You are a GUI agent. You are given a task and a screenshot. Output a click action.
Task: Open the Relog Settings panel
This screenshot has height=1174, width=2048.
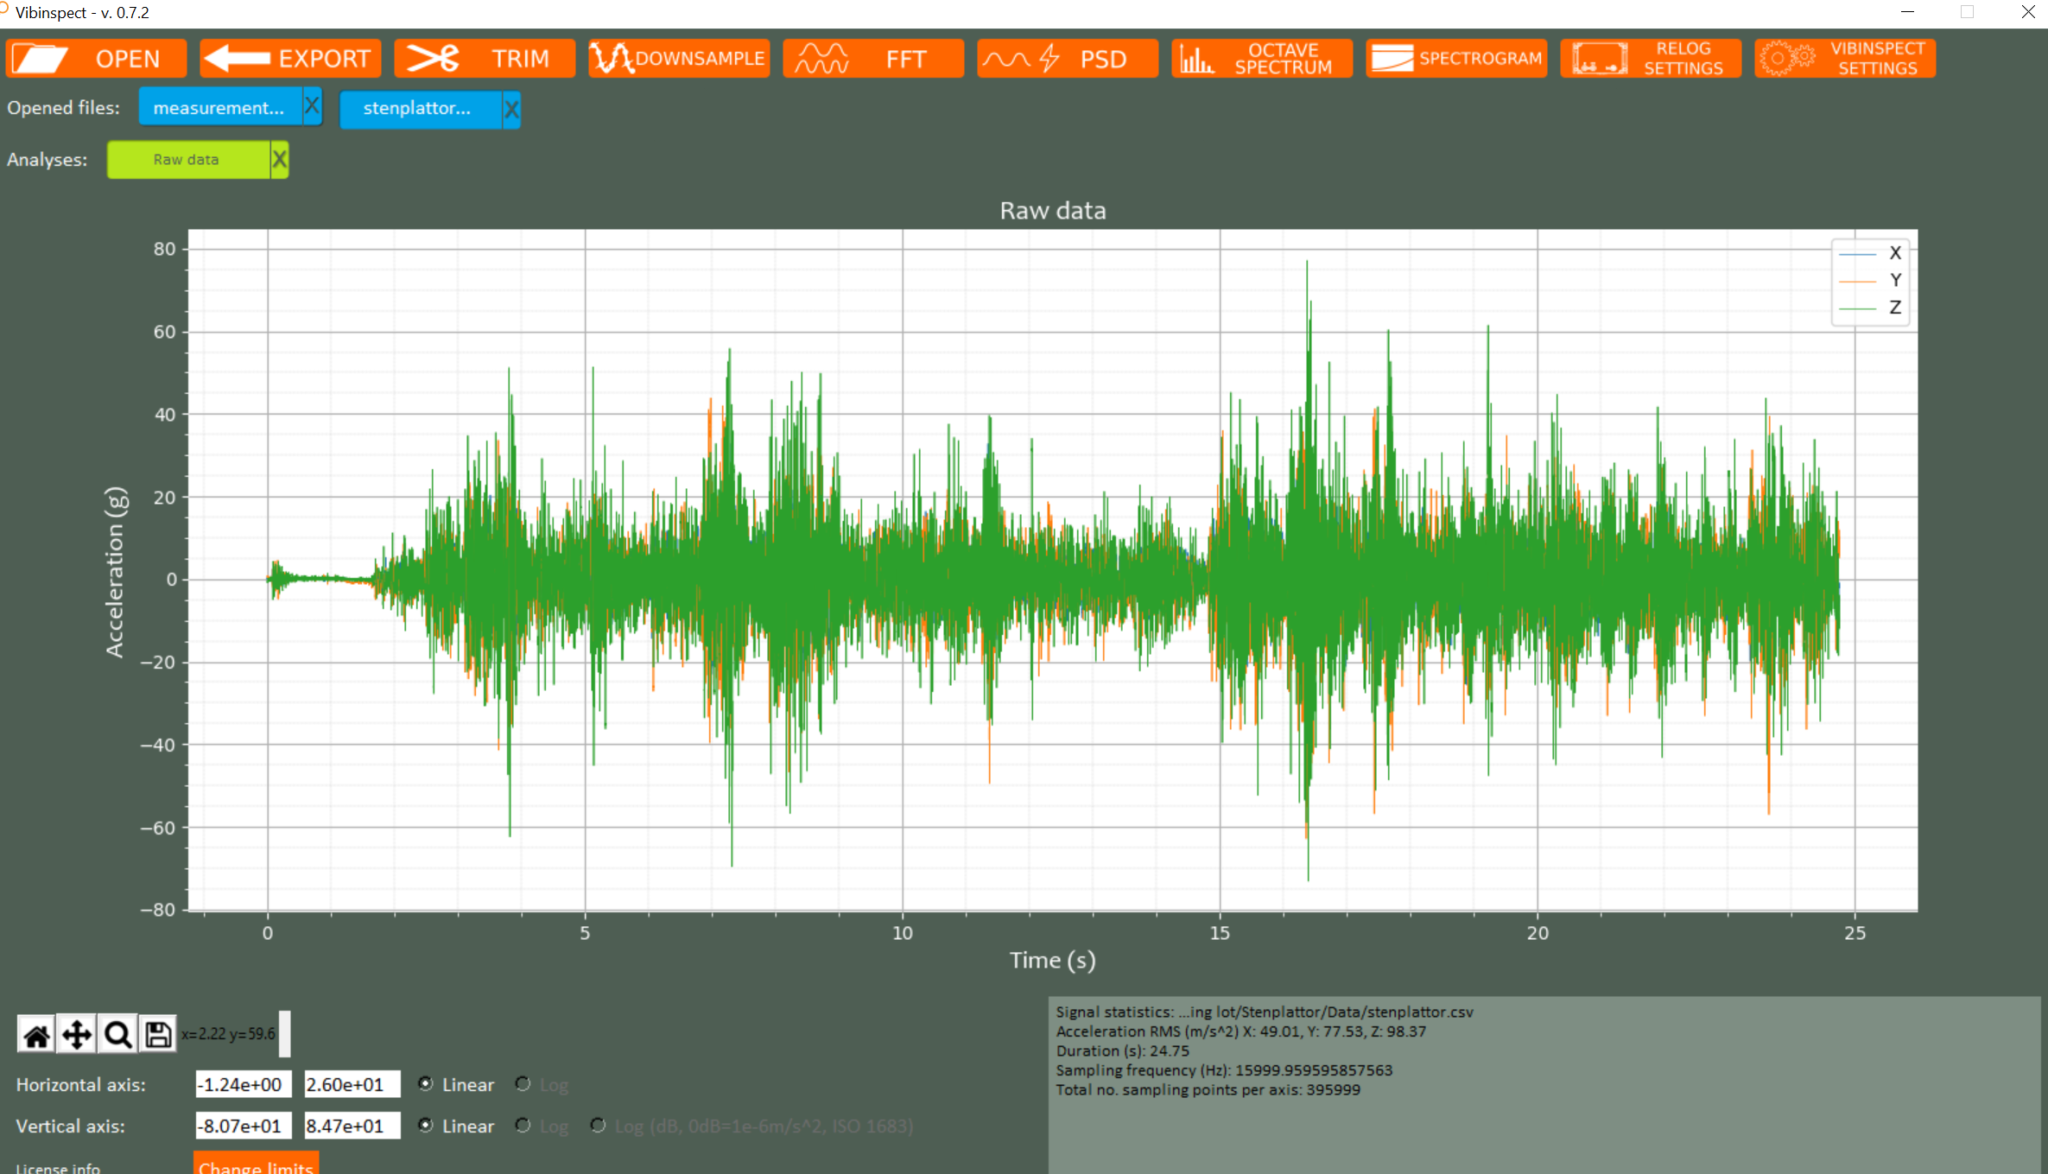click(x=1650, y=58)
